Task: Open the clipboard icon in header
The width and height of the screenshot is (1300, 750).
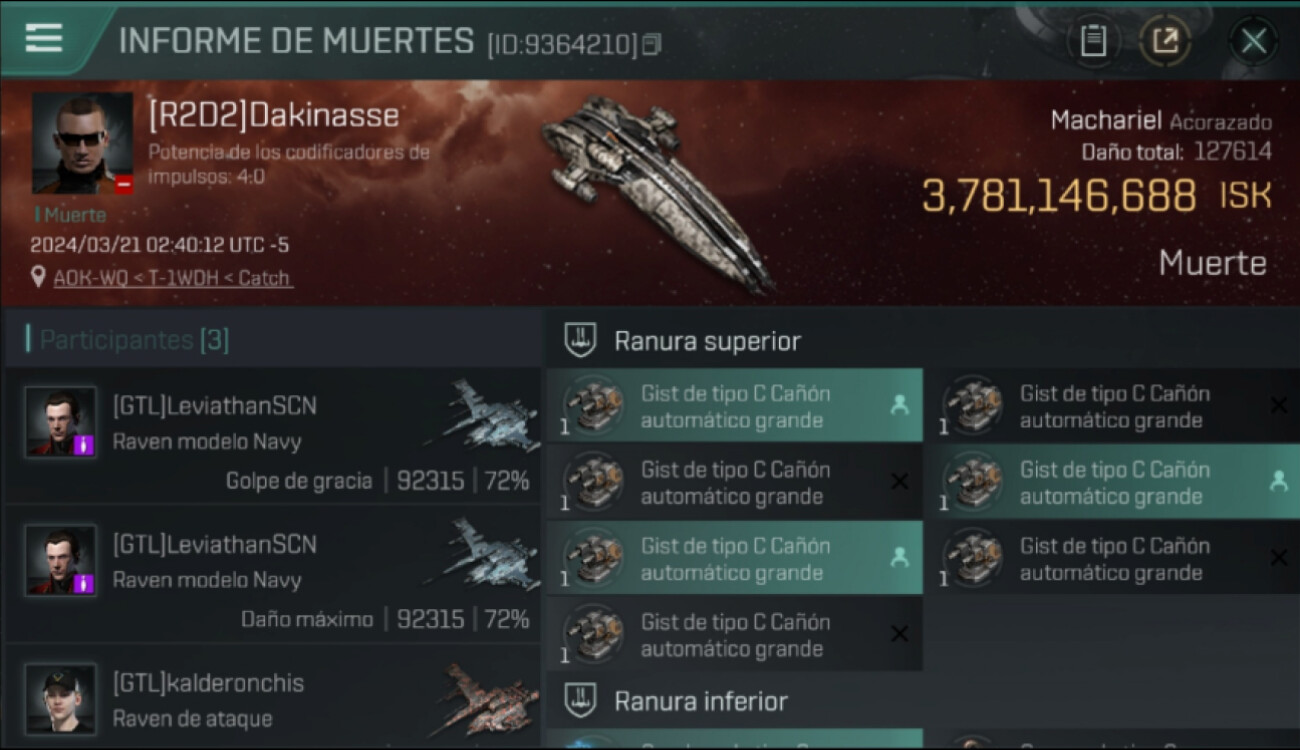Action: click(1093, 41)
